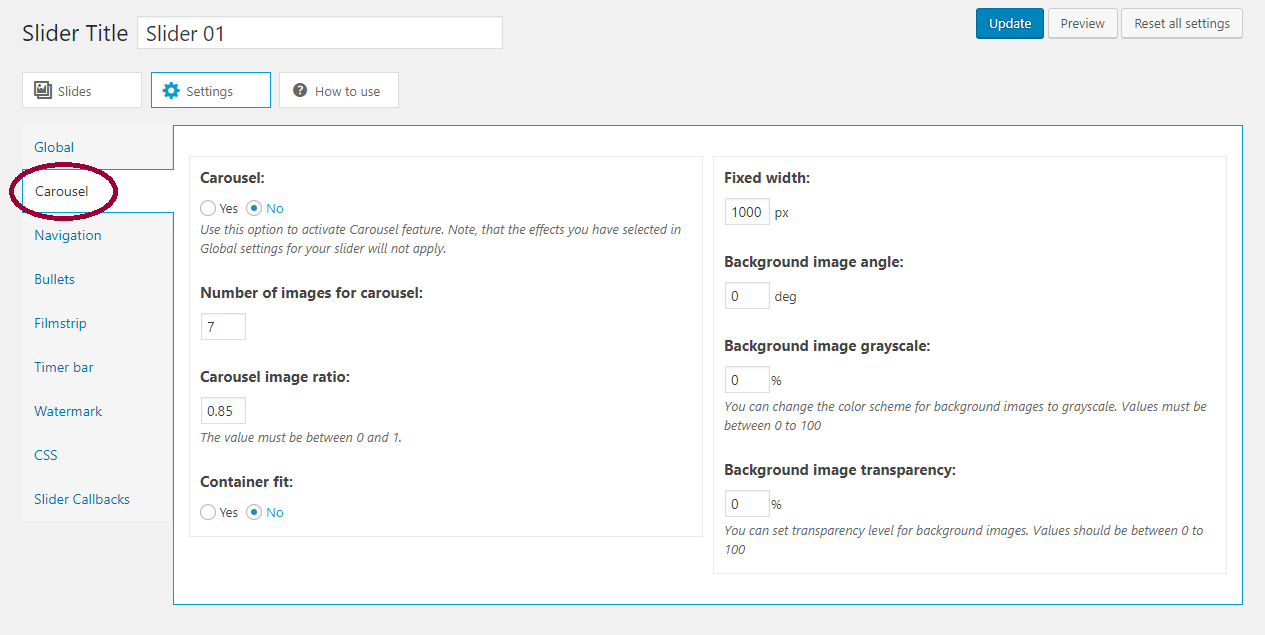Image resolution: width=1265 pixels, height=635 pixels.
Task: Click the Background image transparency field
Action: (747, 504)
